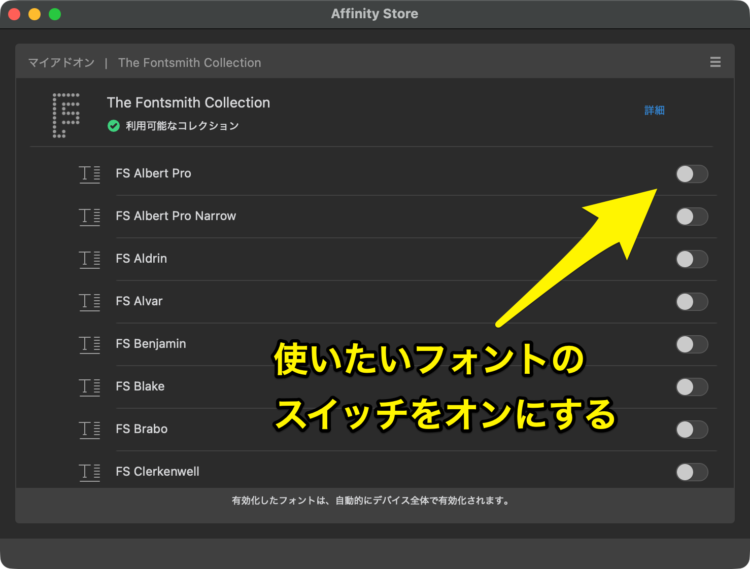Go back to マイアドオン breadcrumb
The image size is (750, 569).
click(61, 62)
